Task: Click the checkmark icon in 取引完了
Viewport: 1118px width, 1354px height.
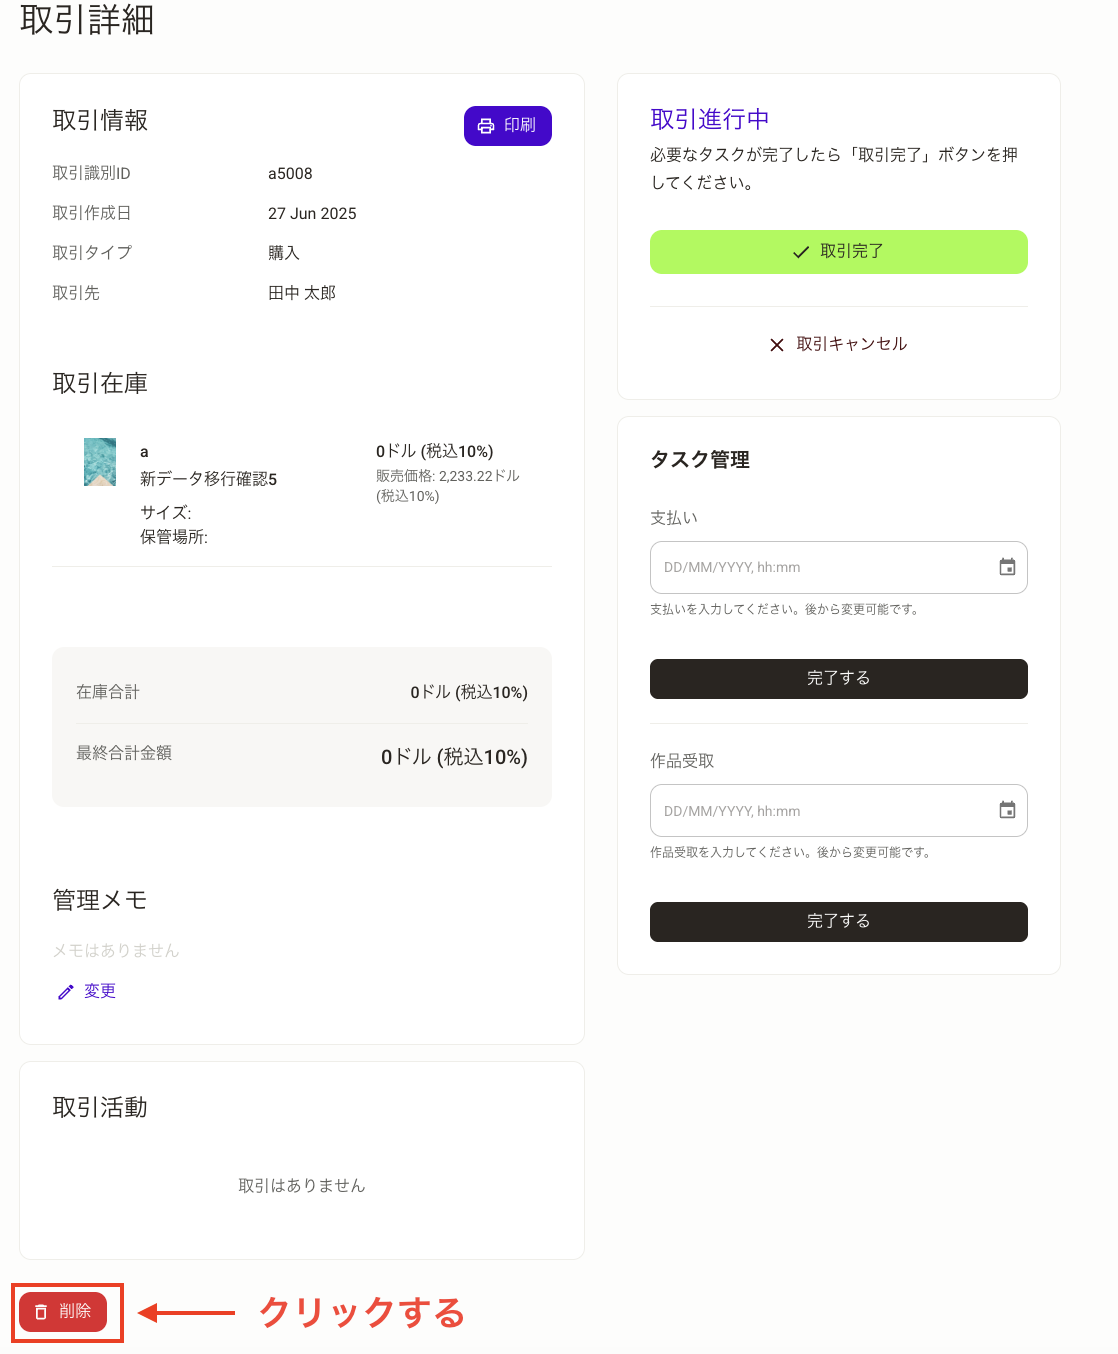Action: coord(801,252)
